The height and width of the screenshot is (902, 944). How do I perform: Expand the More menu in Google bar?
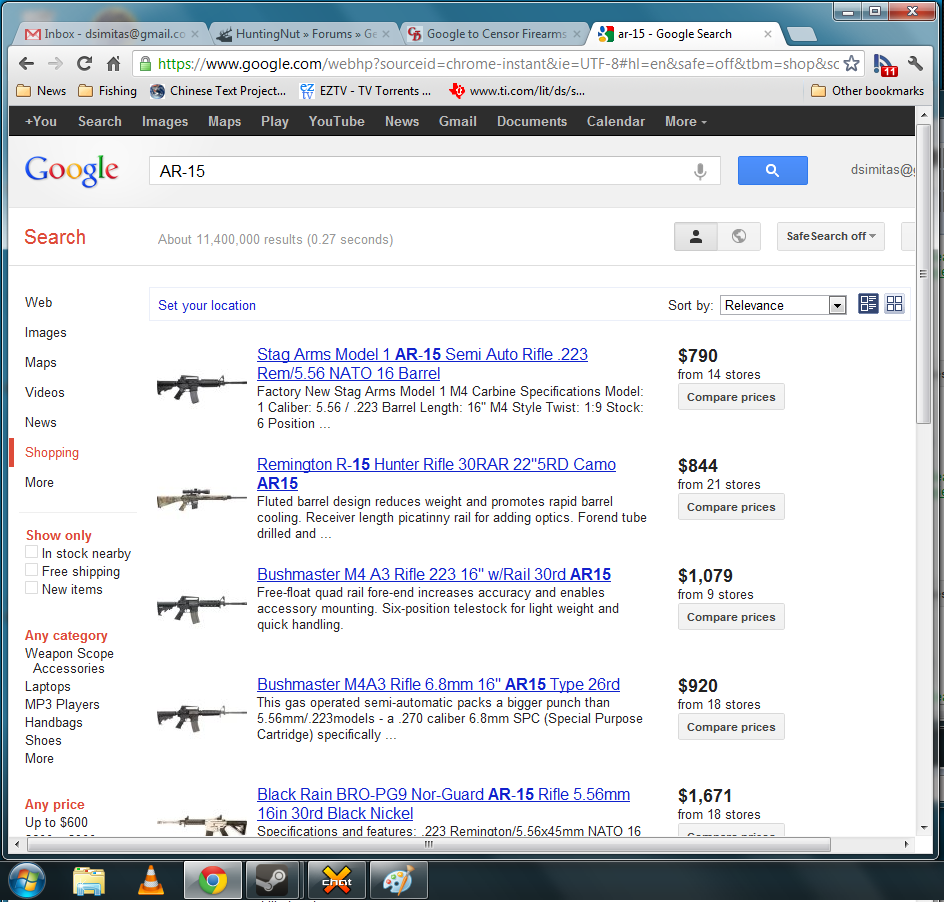(685, 121)
